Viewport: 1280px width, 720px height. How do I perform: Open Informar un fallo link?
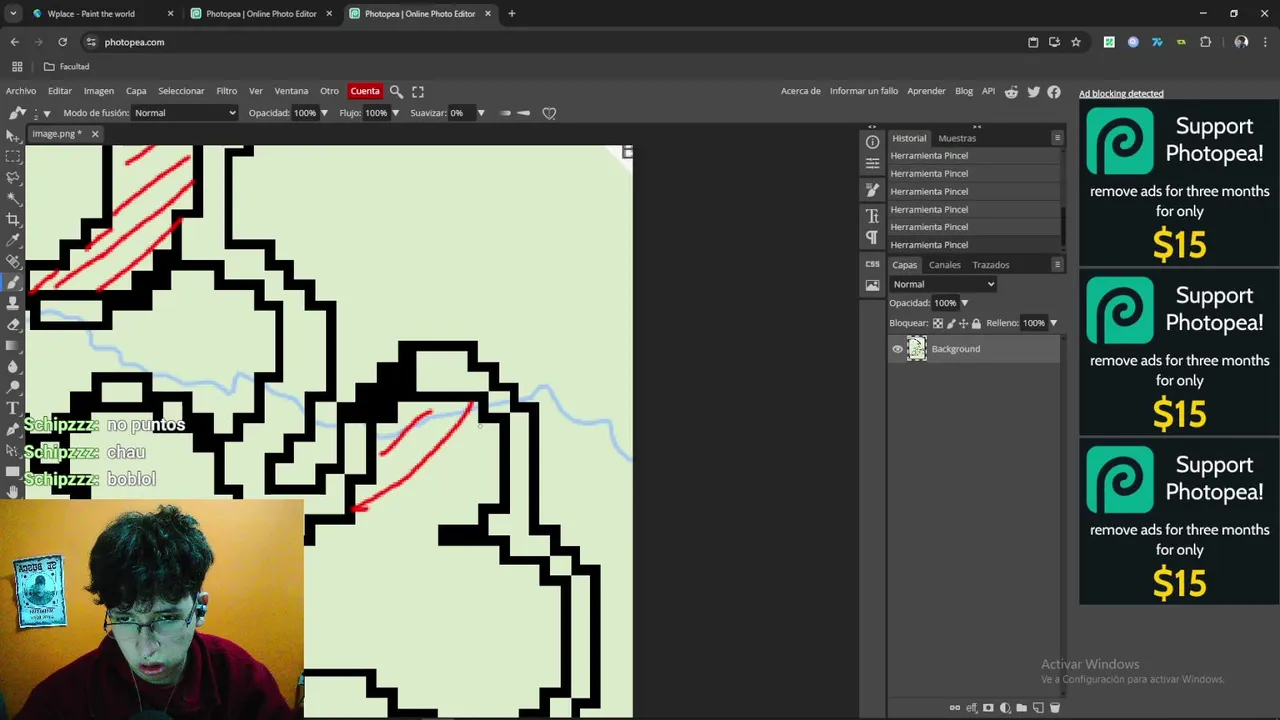pos(864,91)
